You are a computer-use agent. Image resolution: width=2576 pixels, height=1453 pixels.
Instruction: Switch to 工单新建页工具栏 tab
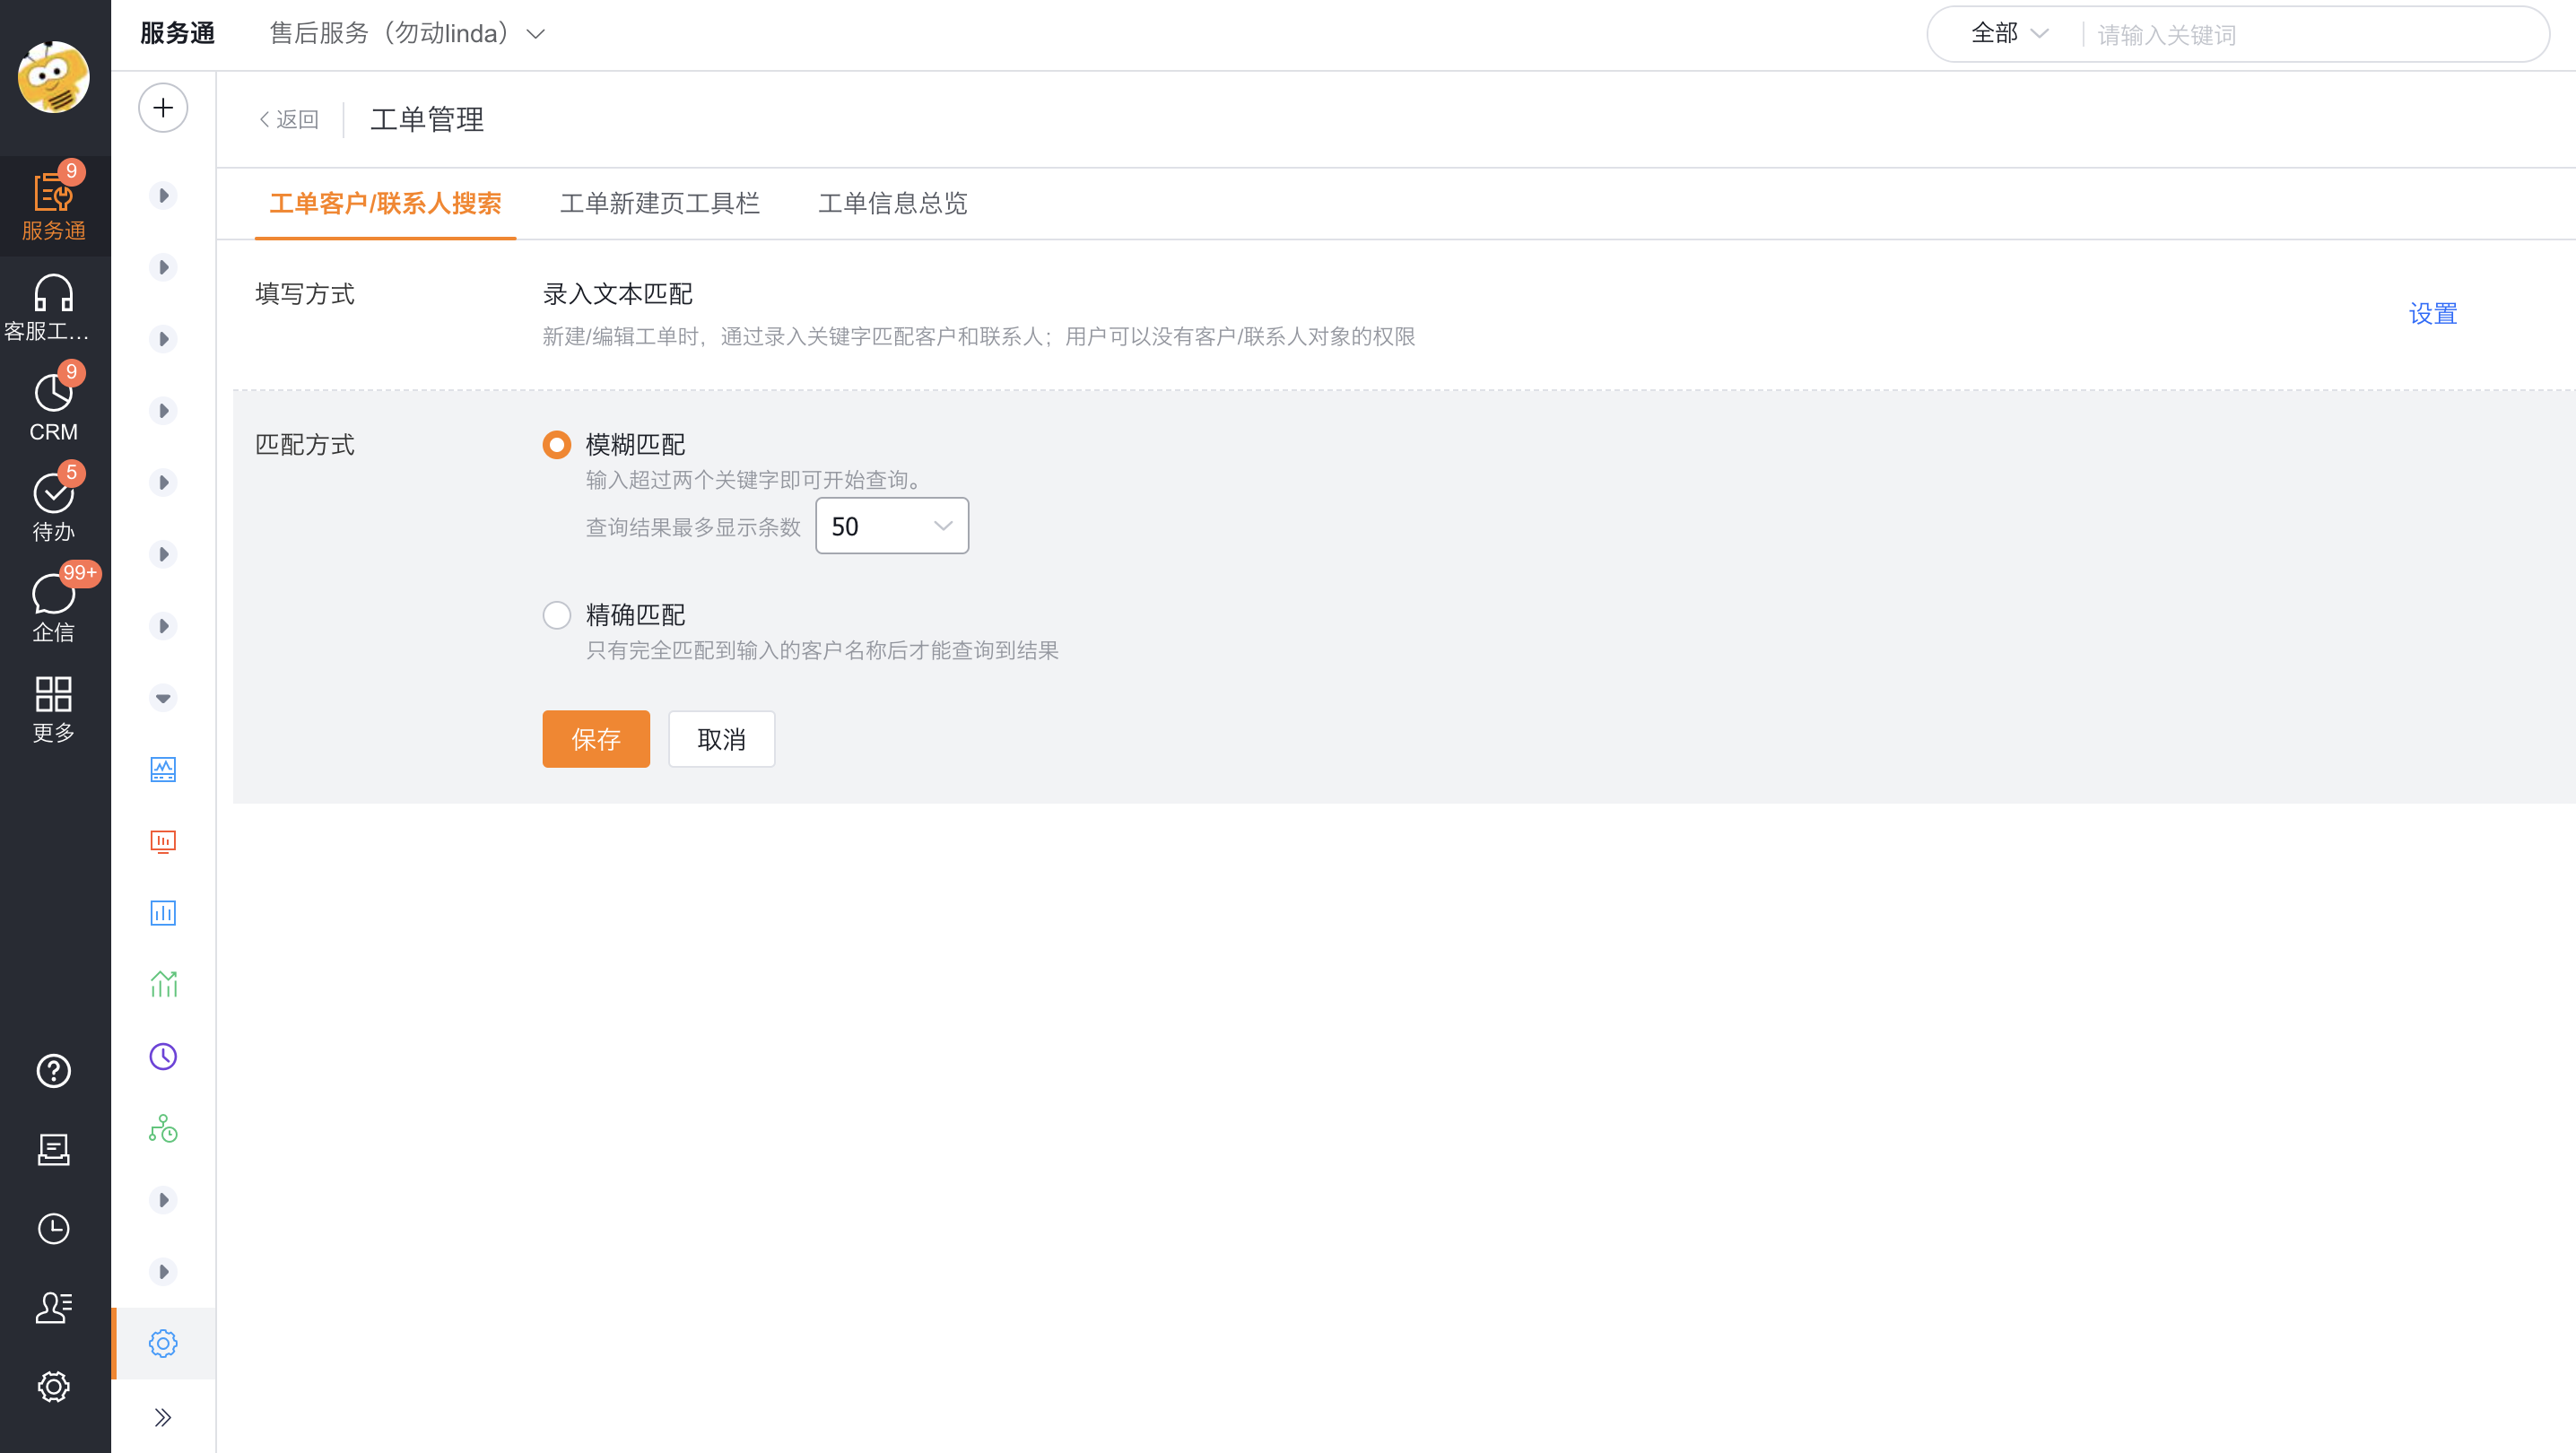coord(660,204)
